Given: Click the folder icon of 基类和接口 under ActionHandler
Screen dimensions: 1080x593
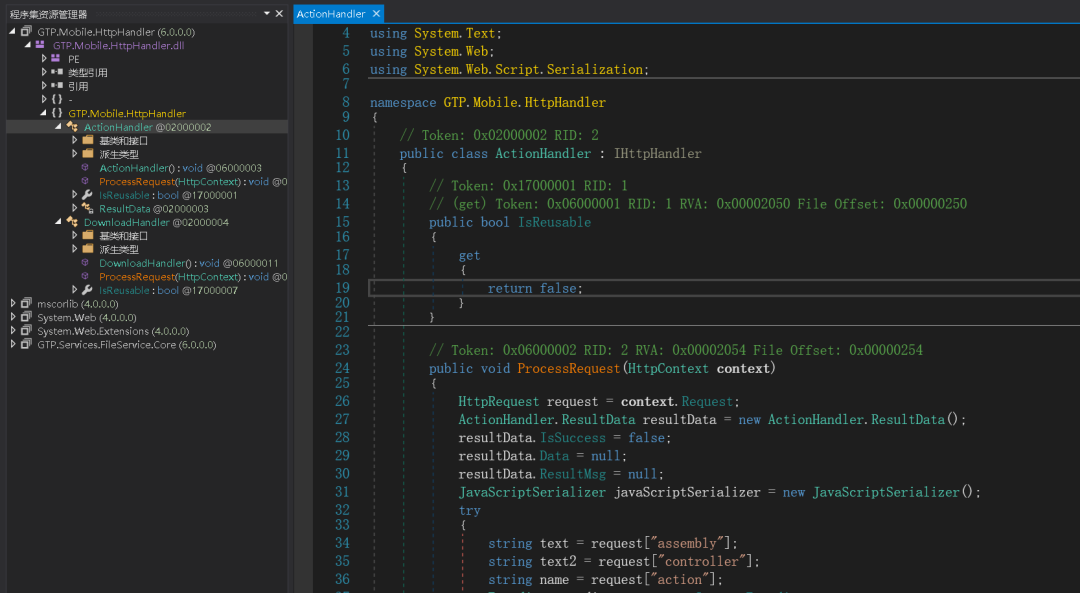Looking at the screenshot, I should pyautogui.click(x=88, y=140).
